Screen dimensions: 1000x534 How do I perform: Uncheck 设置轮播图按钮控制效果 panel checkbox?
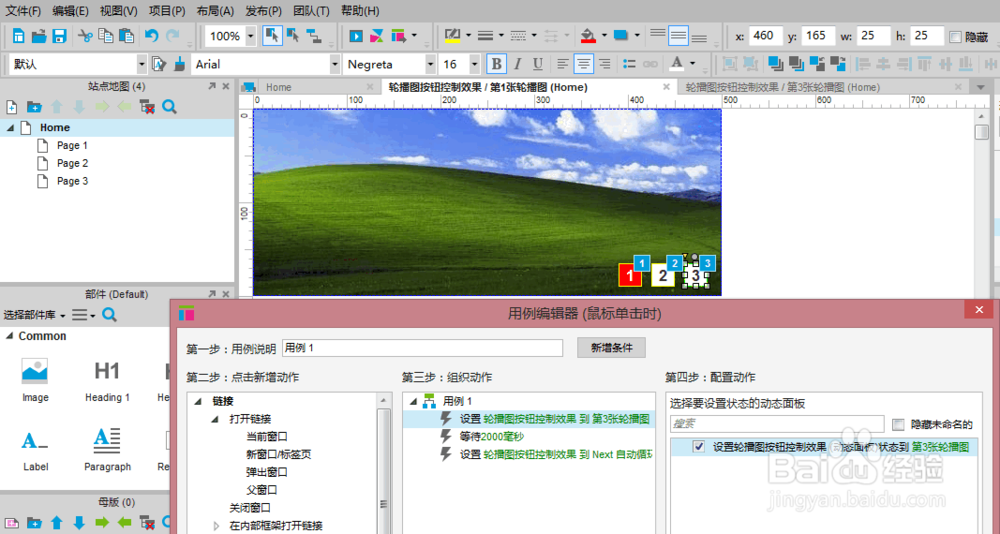699,447
